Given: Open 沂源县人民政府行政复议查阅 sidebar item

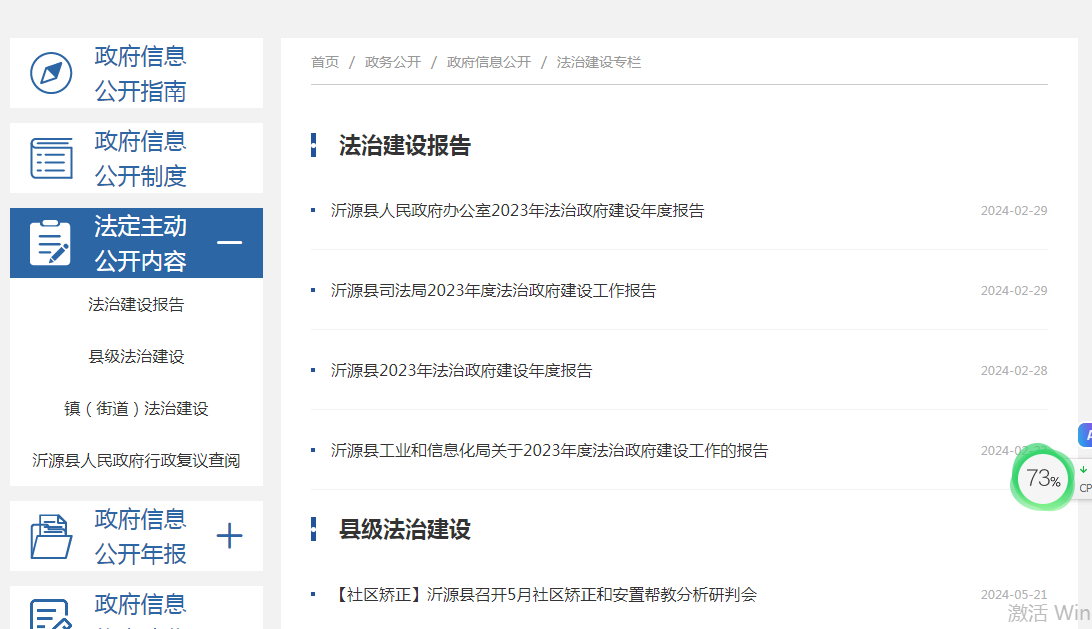Looking at the screenshot, I should click(136, 461).
